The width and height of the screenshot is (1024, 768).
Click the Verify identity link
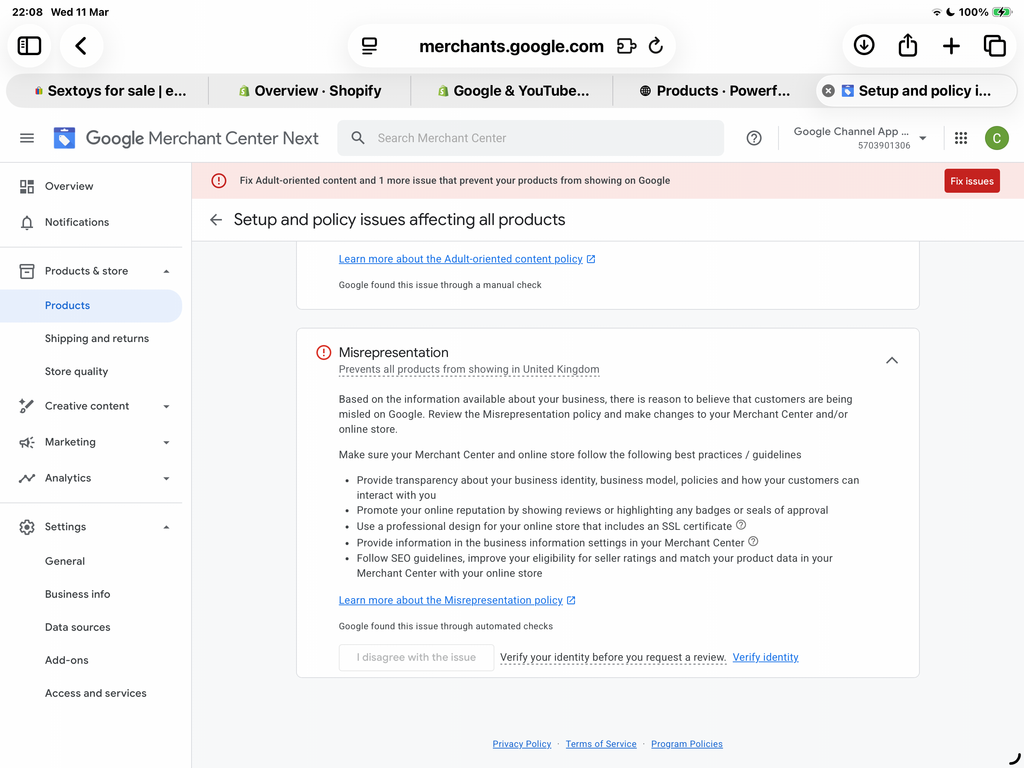pos(765,657)
